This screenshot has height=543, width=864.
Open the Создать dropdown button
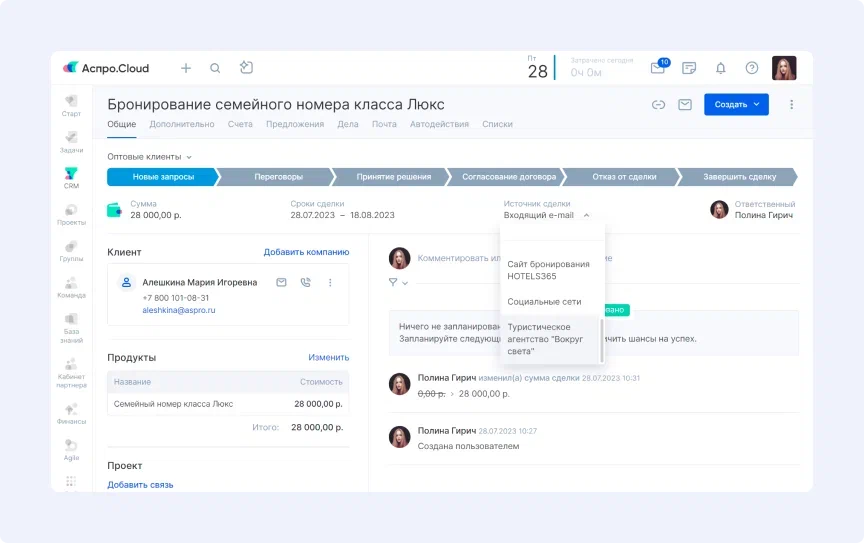click(x=736, y=105)
